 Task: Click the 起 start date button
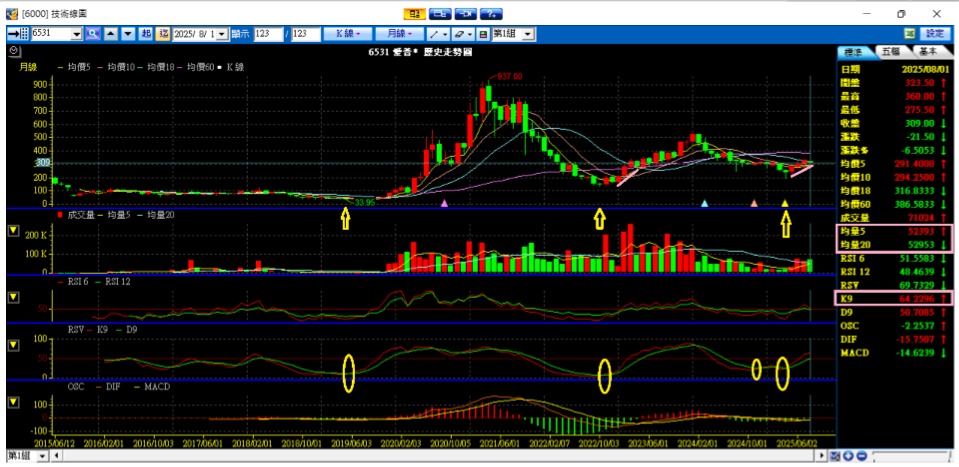(x=146, y=33)
